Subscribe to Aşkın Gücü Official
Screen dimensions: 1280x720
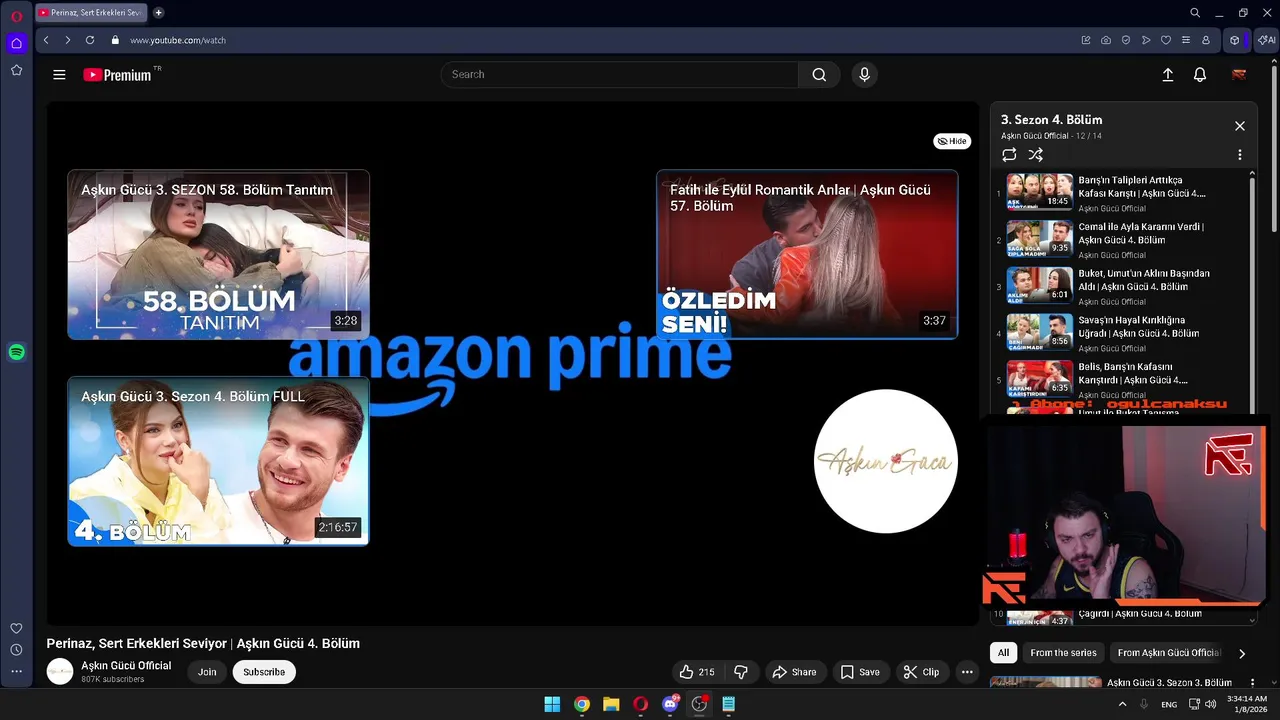point(264,672)
